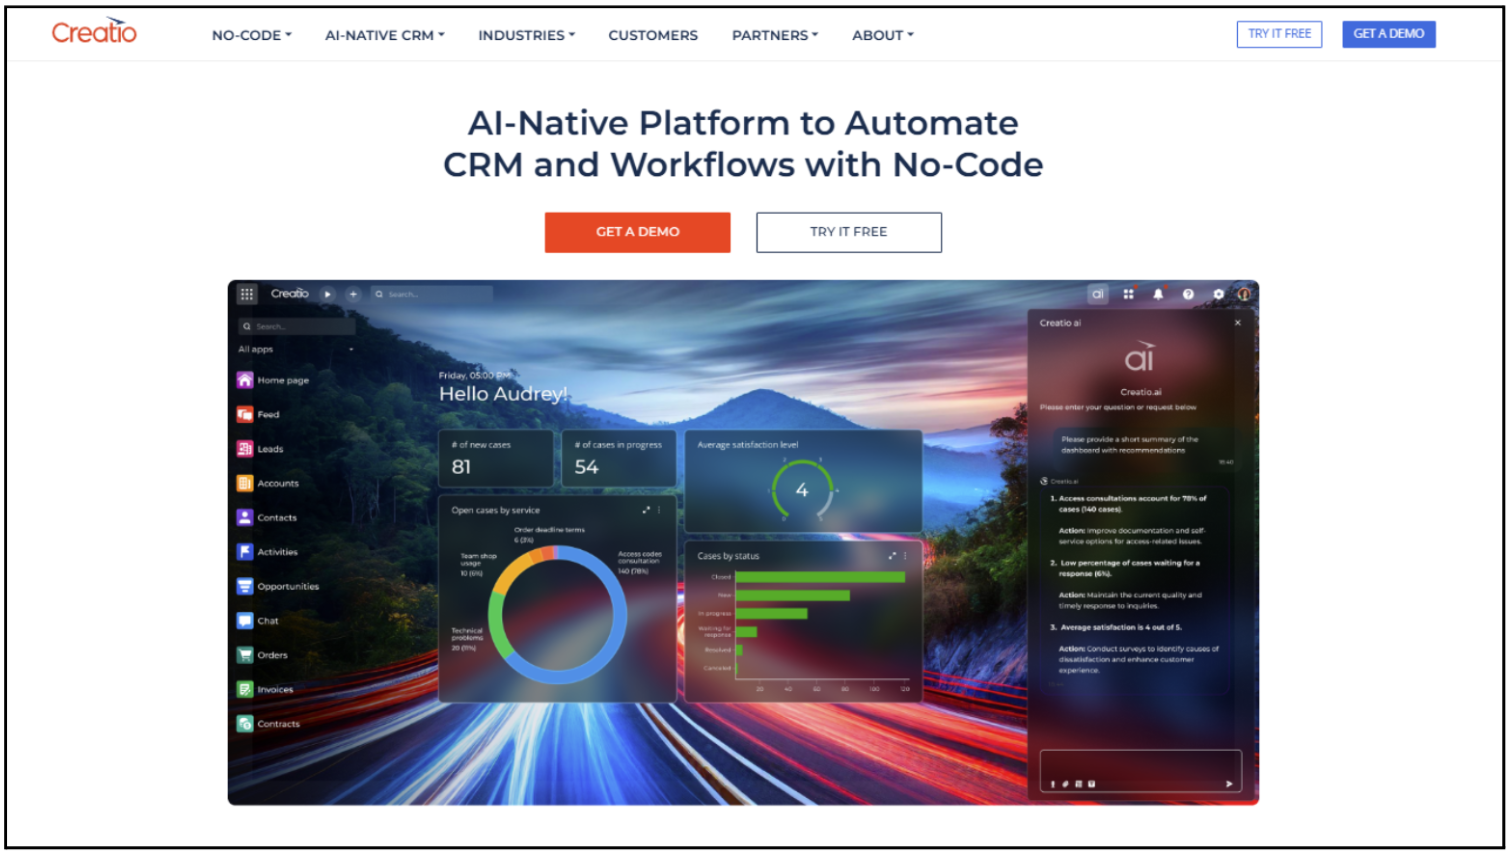Open the Invoices section icon

[x=245, y=689]
